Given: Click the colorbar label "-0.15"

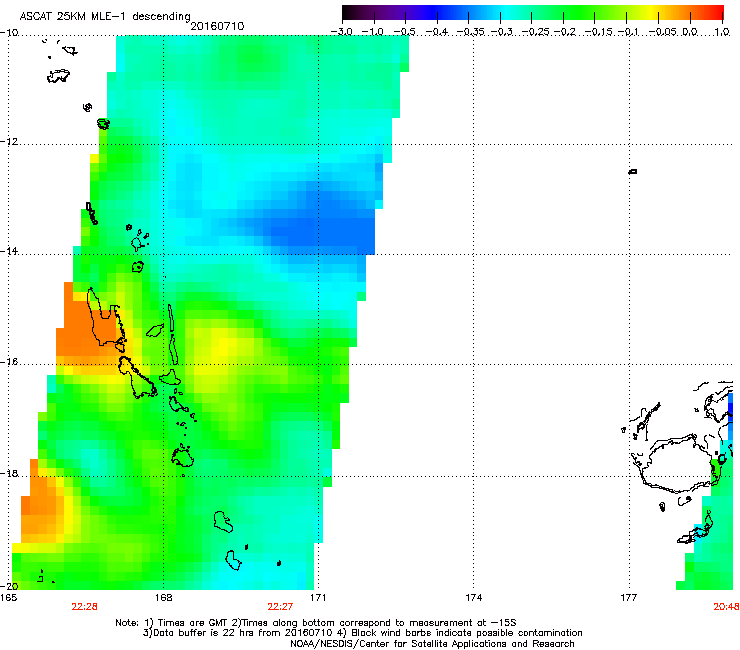Looking at the screenshot, I should click(x=598, y=32).
